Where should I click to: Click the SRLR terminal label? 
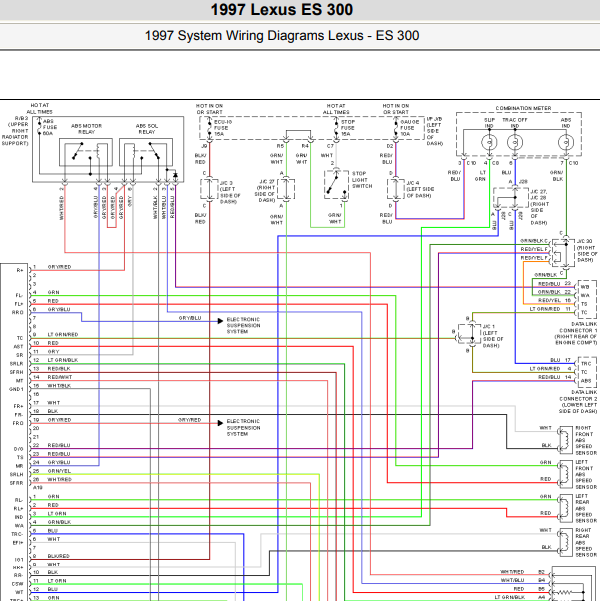tap(16, 364)
